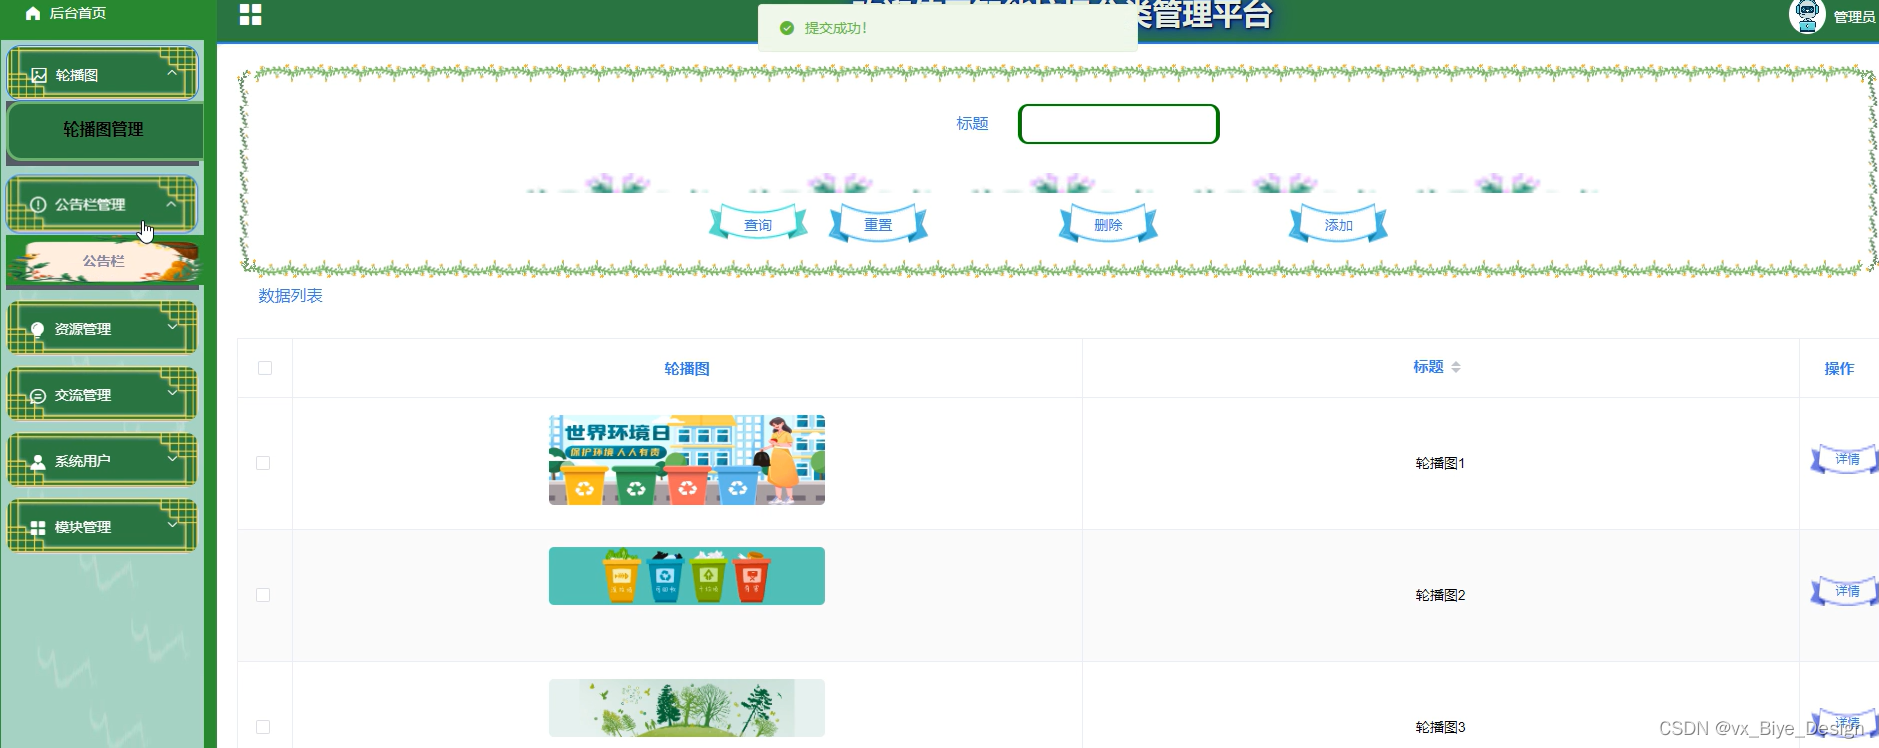1879x748 pixels.
Task: Toggle the select-all checkbox in table header
Action: coord(265,368)
